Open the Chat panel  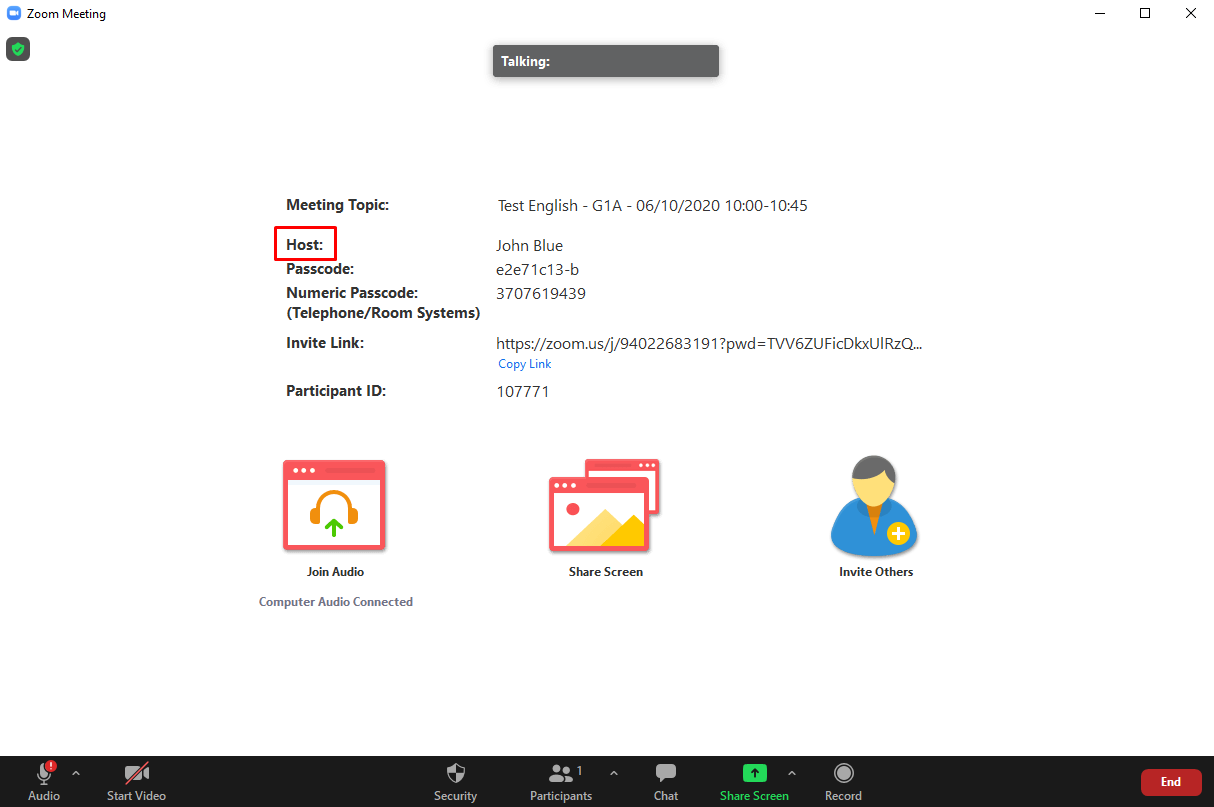666,782
